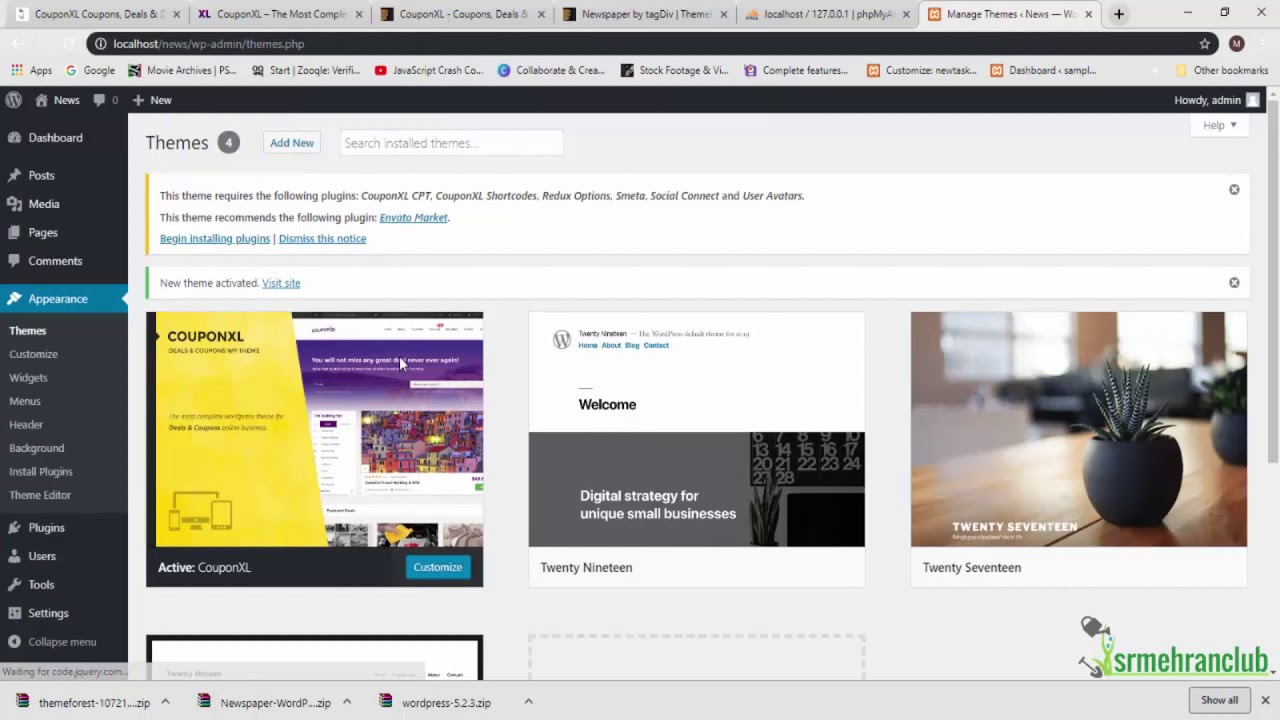The image size is (1280, 720).
Task: Open Plugins in the sidebar
Action: 64,528
